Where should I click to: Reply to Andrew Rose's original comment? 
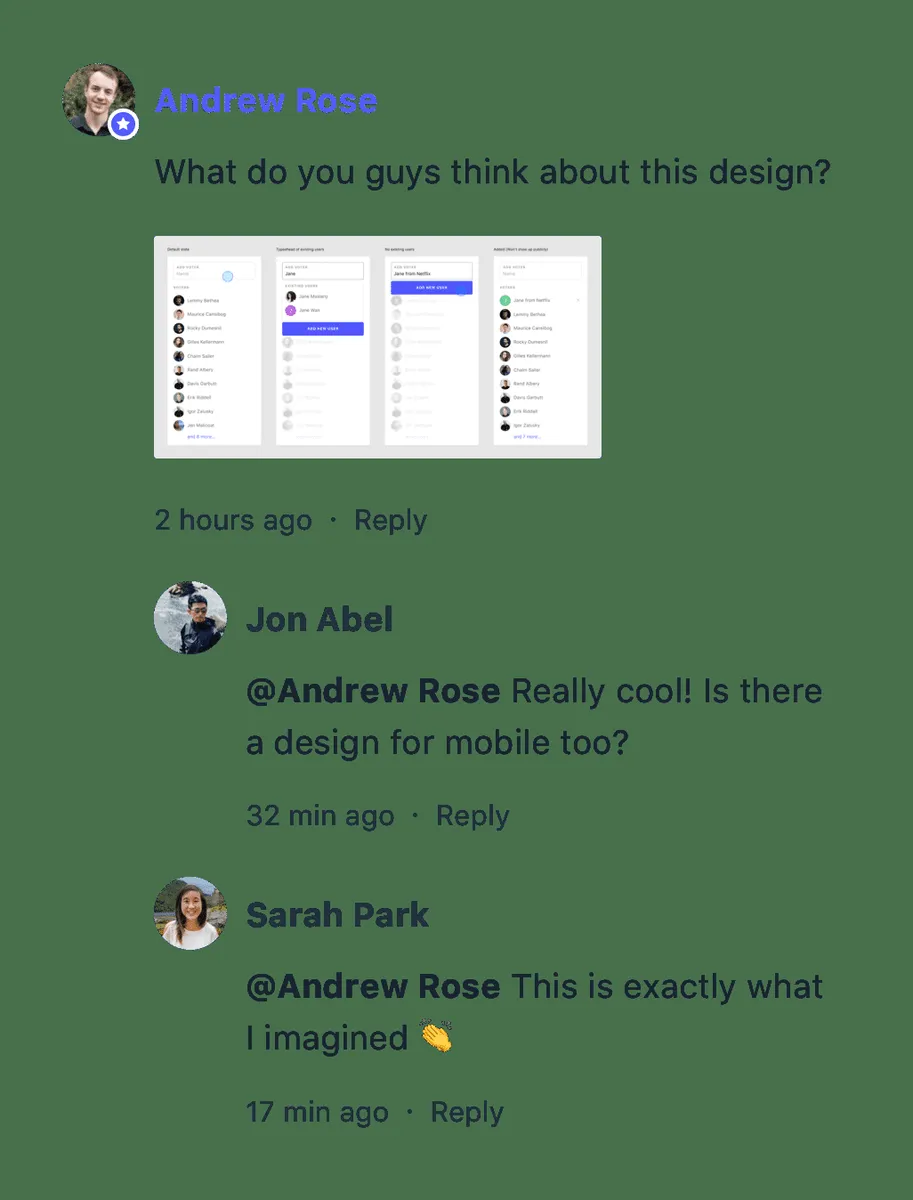[x=390, y=520]
